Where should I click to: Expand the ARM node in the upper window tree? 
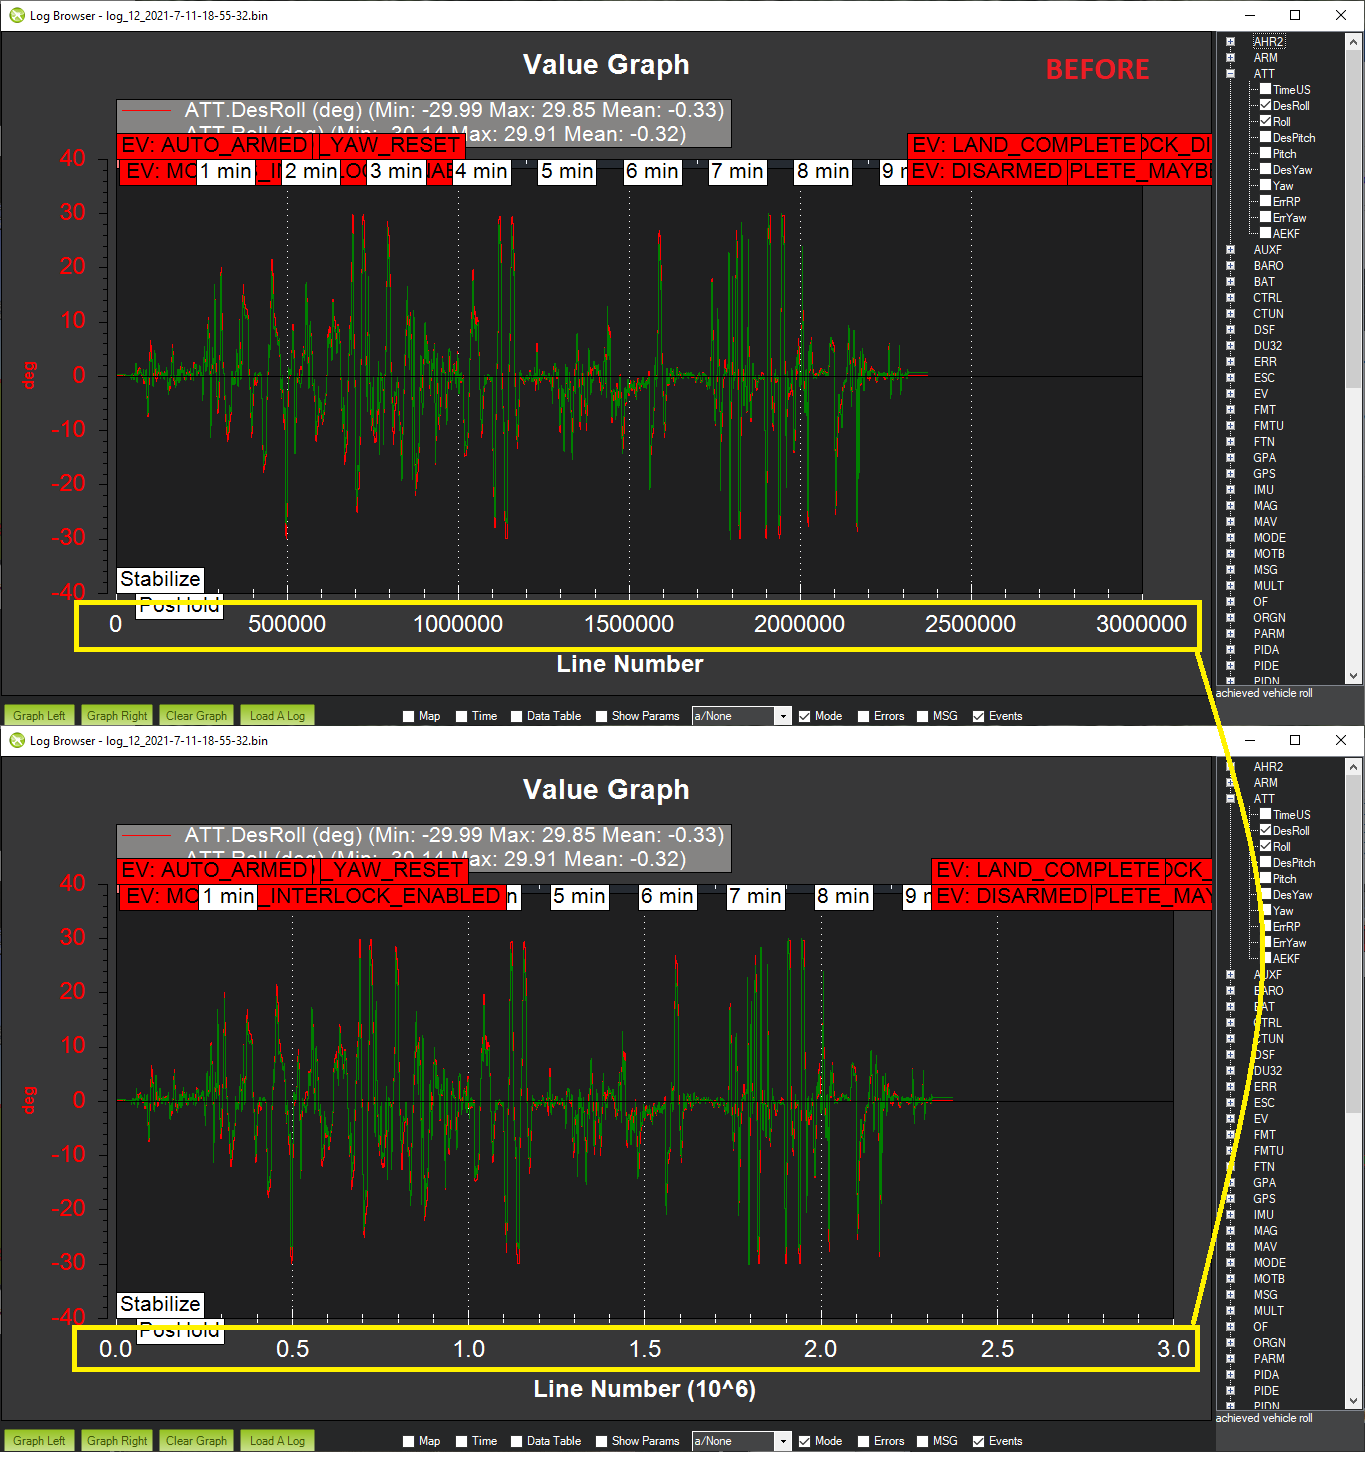point(1230,58)
